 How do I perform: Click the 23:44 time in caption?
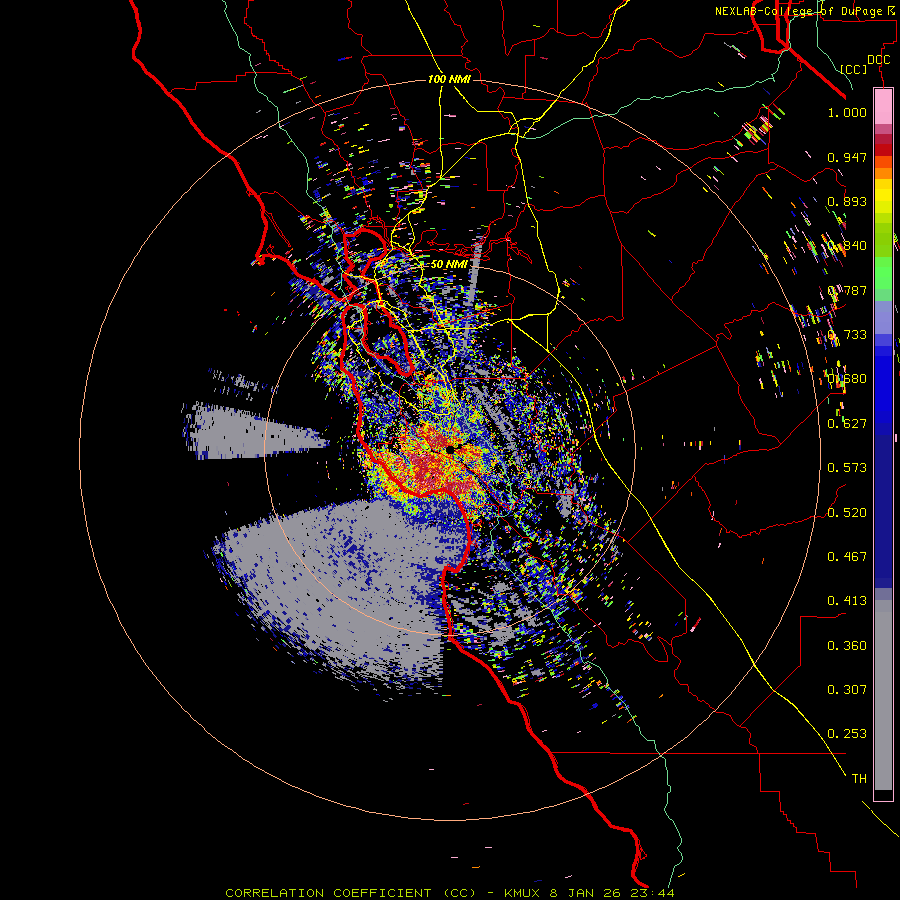pyautogui.click(x=654, y=893)
